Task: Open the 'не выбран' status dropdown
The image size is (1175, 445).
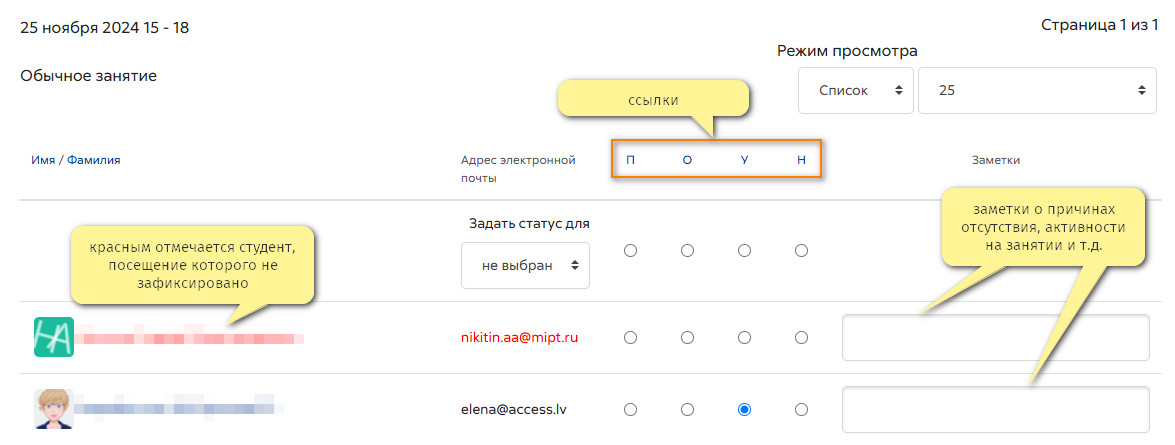Action: pyautogui.click(x=525, y=265)
